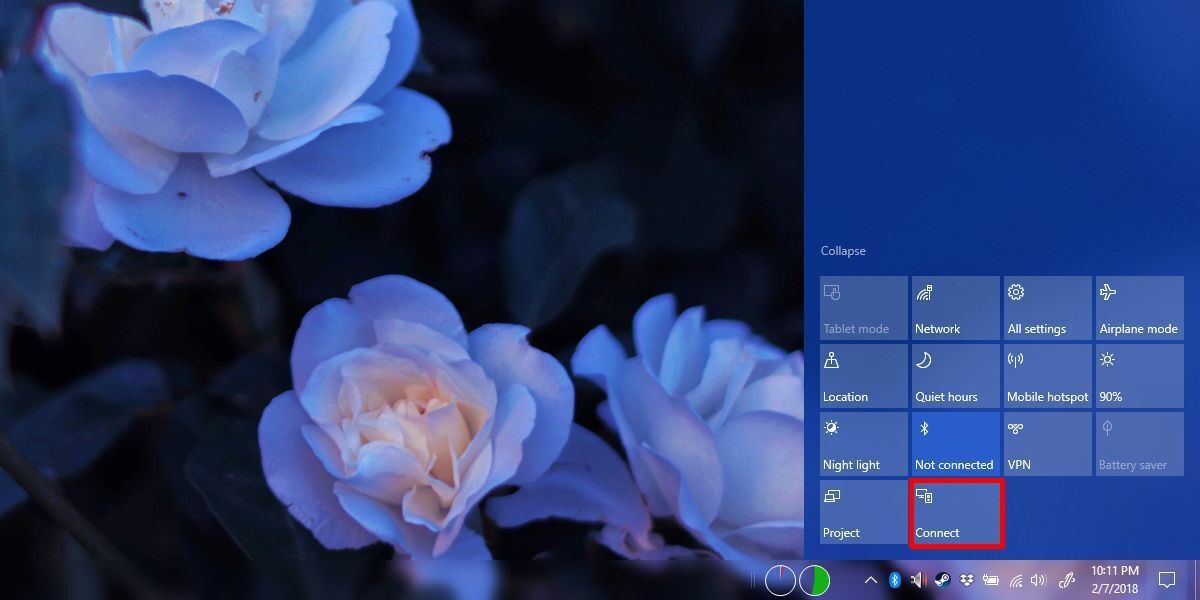
Task: Open the Dropbox system tray icon
Action: (x=967, y=581)
